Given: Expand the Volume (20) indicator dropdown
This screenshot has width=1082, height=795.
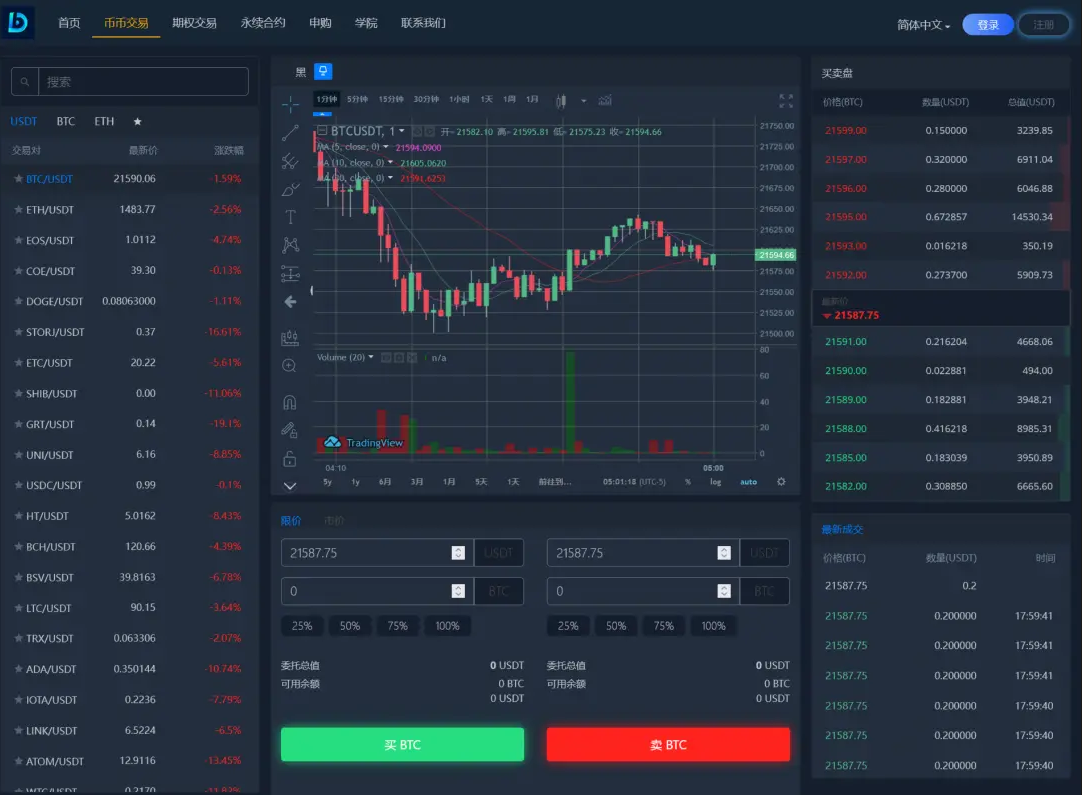Looking at the screenshot, I should click(371, 357).
